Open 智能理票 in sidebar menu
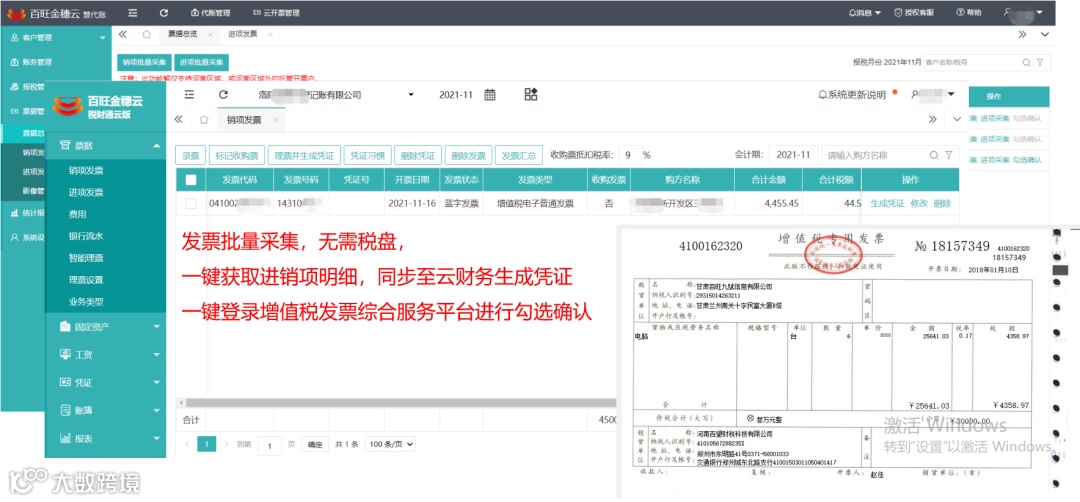This screenshot has height=502, width=1080. pyautogui.click(x=86, y=258)
